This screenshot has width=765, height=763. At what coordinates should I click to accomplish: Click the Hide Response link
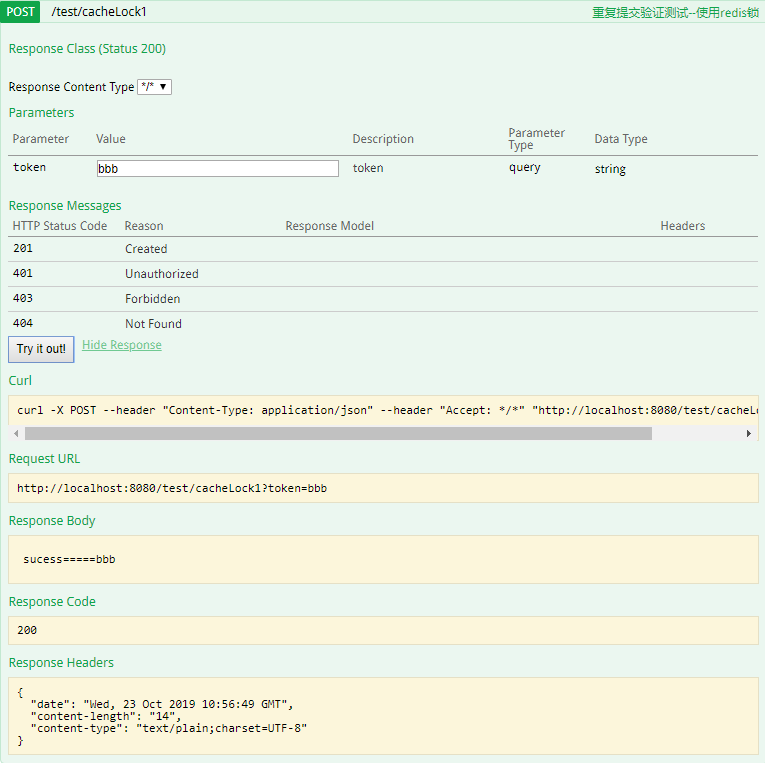tap(121, 345)
